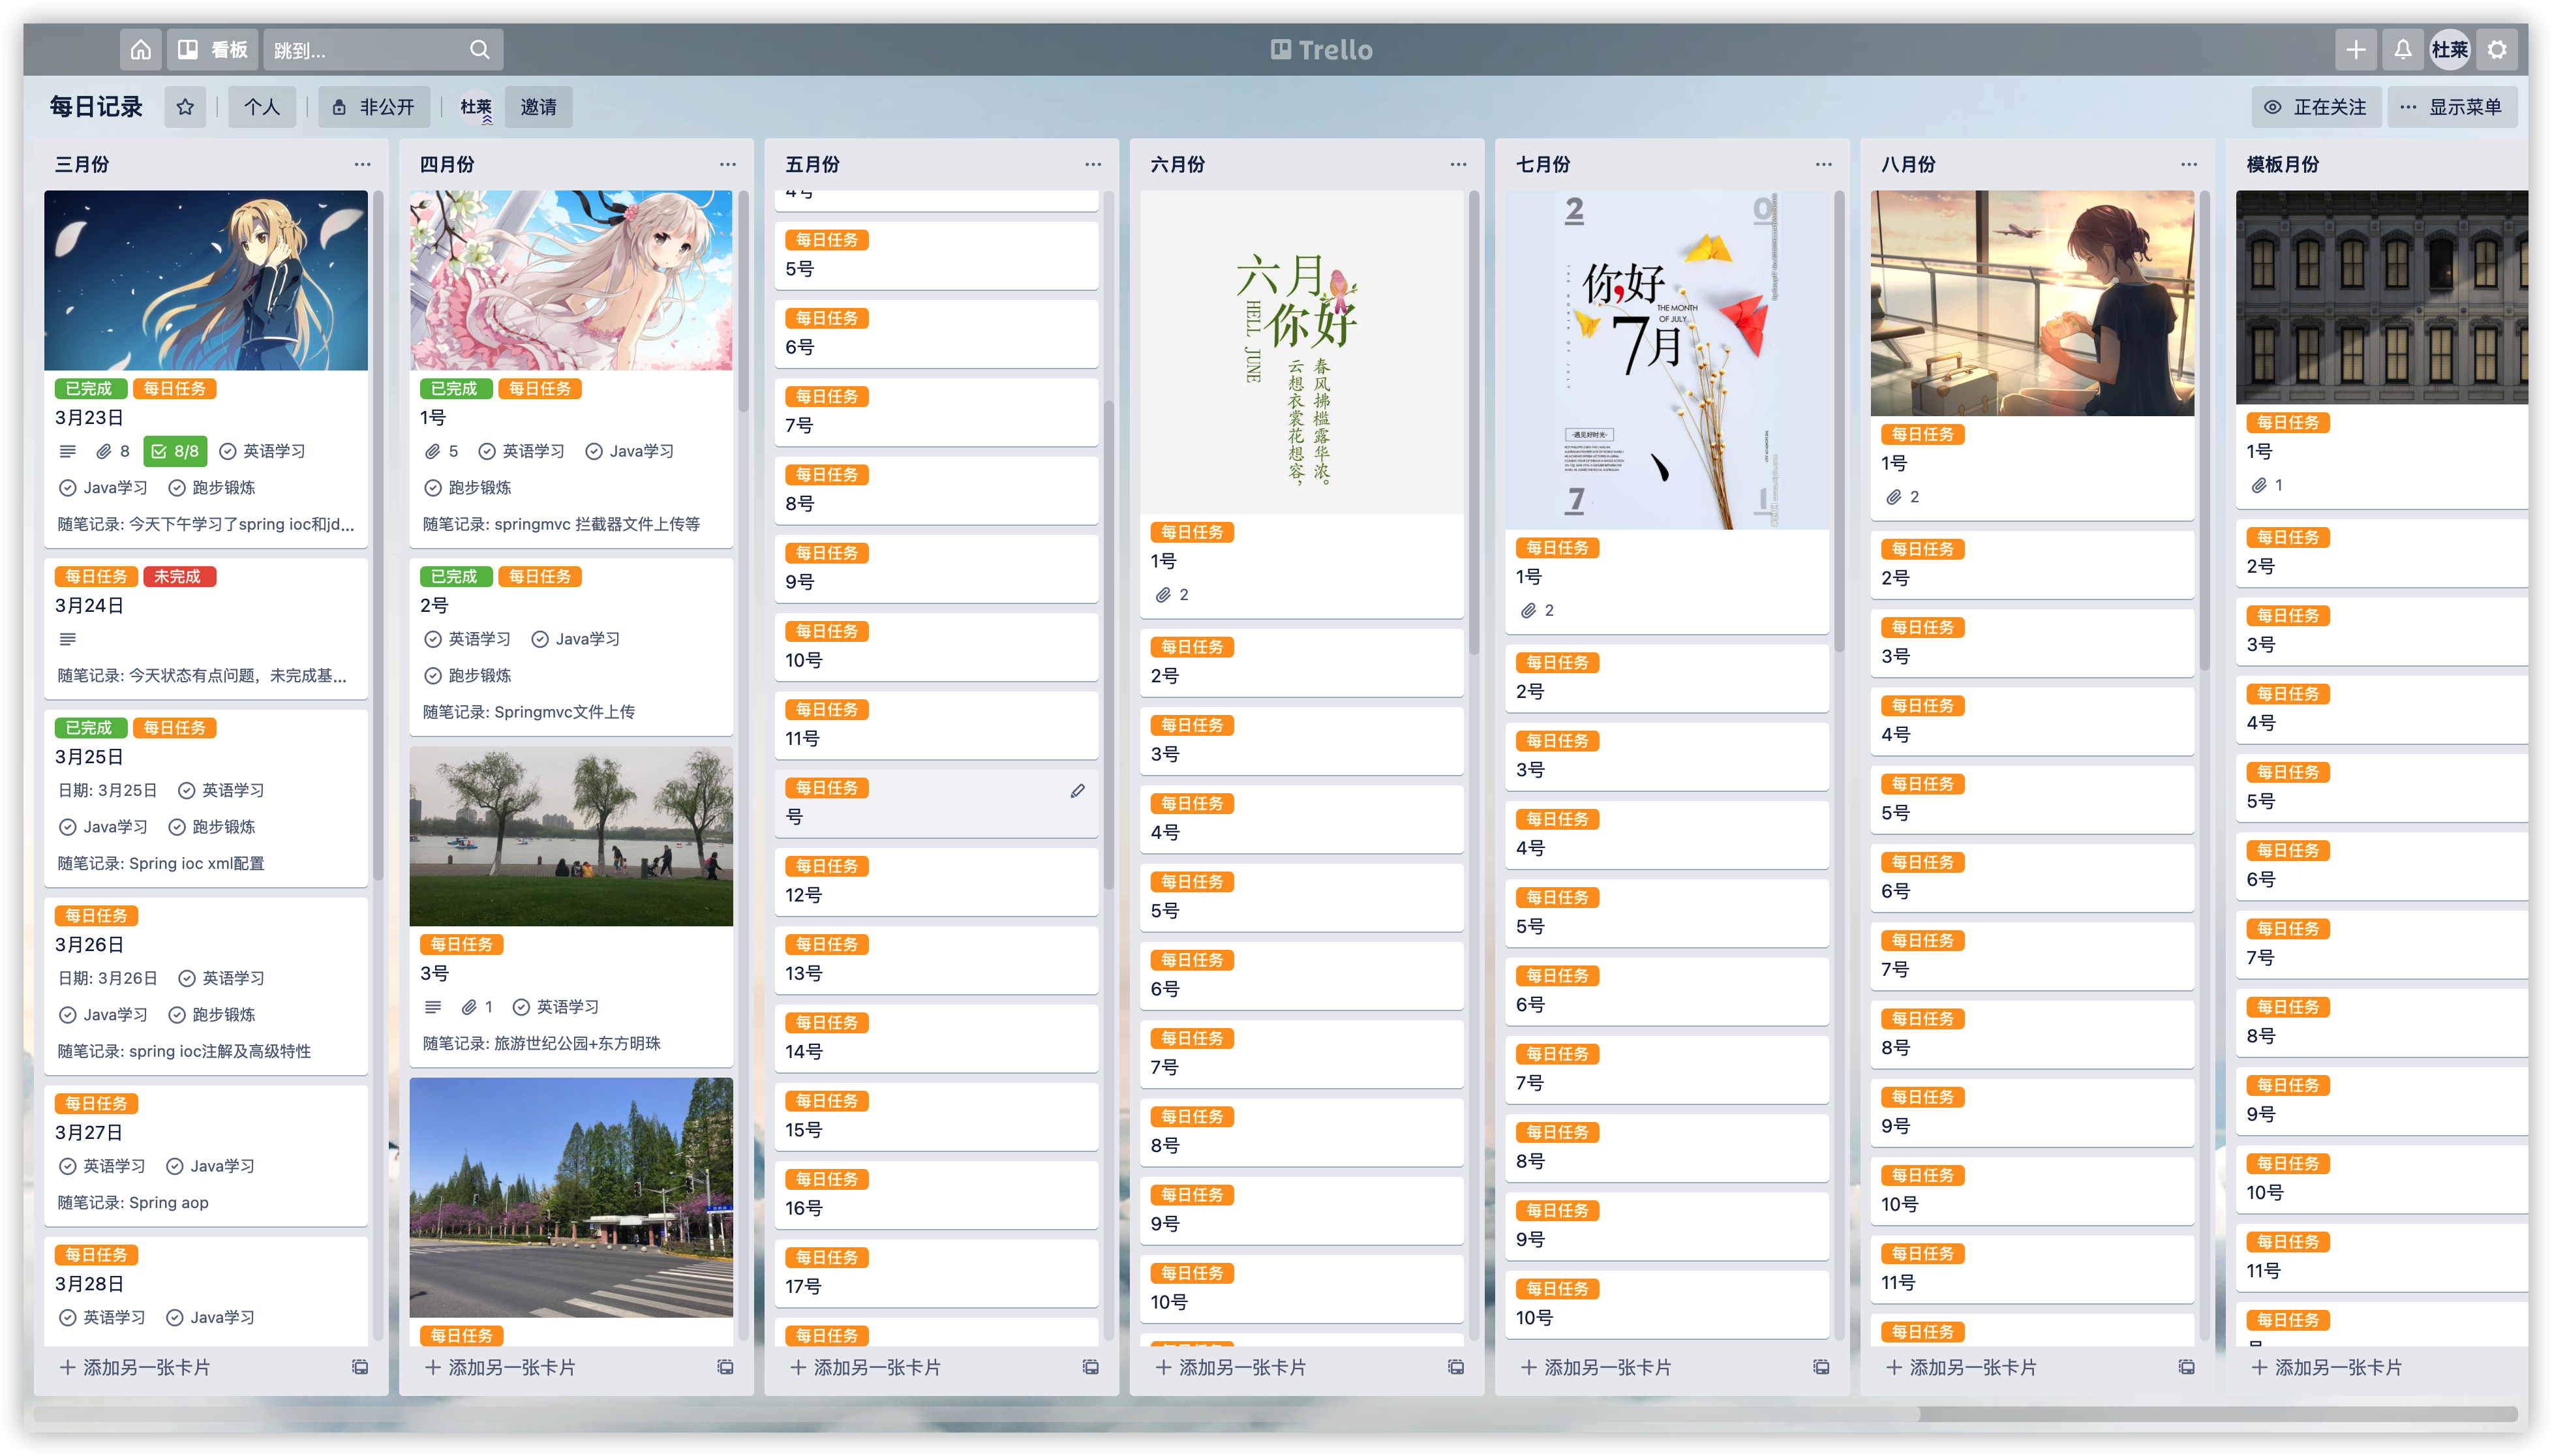The image size is (2552, 1456).
Task: Open July poster cover card in 七月份
Action: (x=1666, y=360)
